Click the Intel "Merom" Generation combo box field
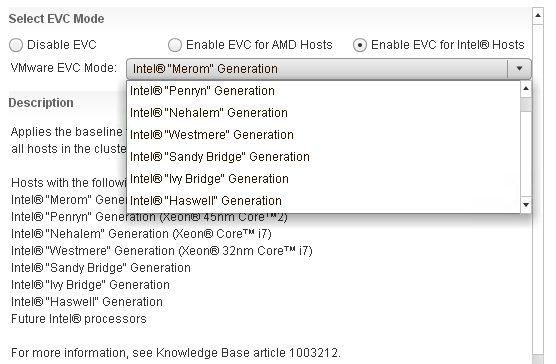This screenshot has height=364, width=556. pyautogui.click(x=317, y=69)
